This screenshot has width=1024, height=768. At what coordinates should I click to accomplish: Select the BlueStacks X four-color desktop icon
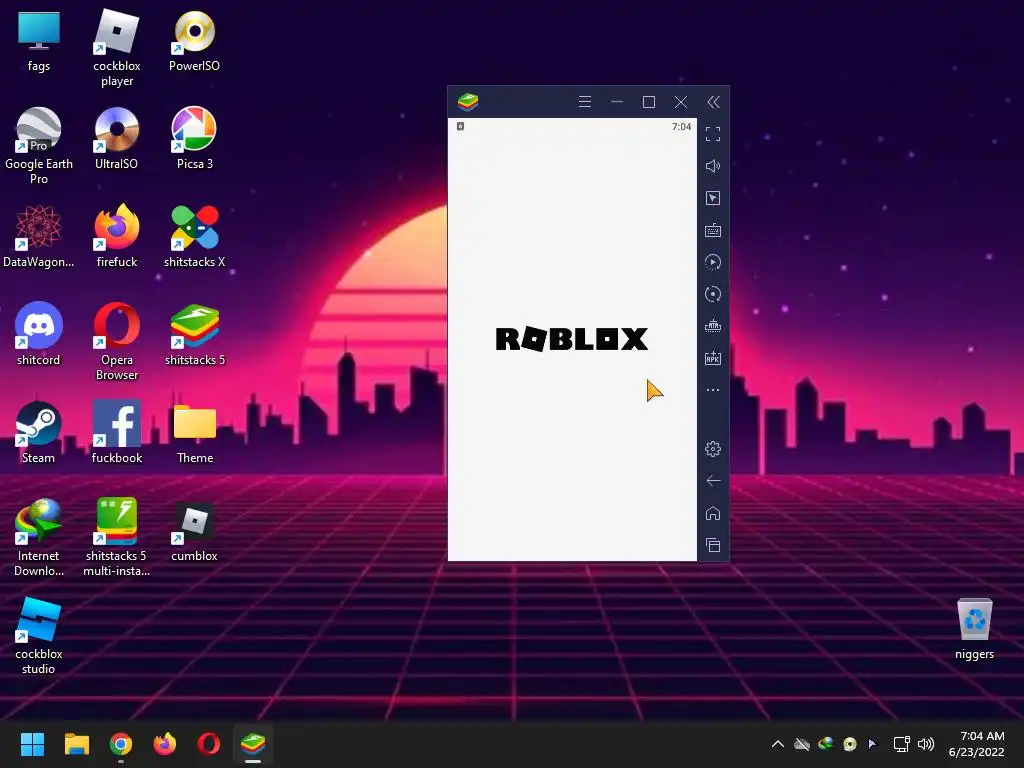(x=194, y=237)
